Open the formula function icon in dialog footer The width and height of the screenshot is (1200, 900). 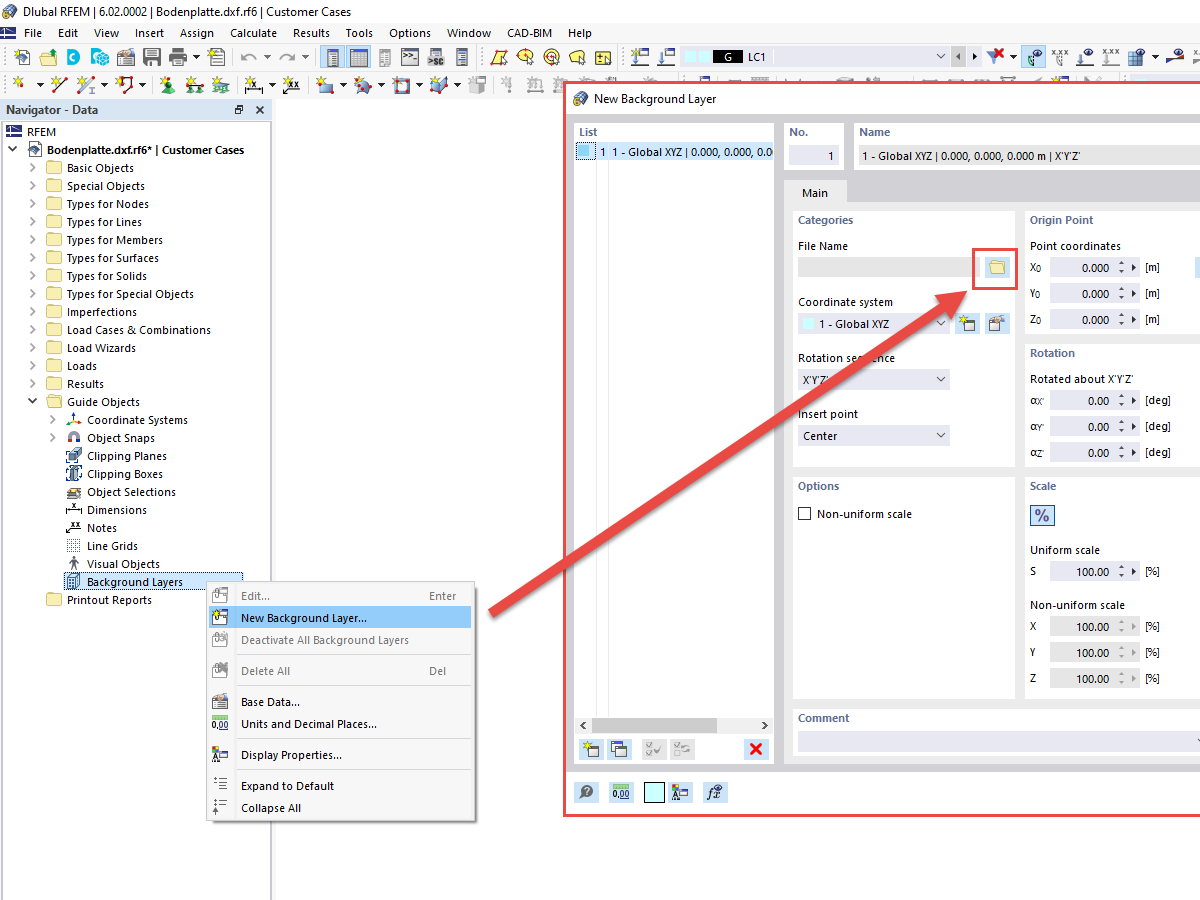pyautogui.click(x=712, y=791)
